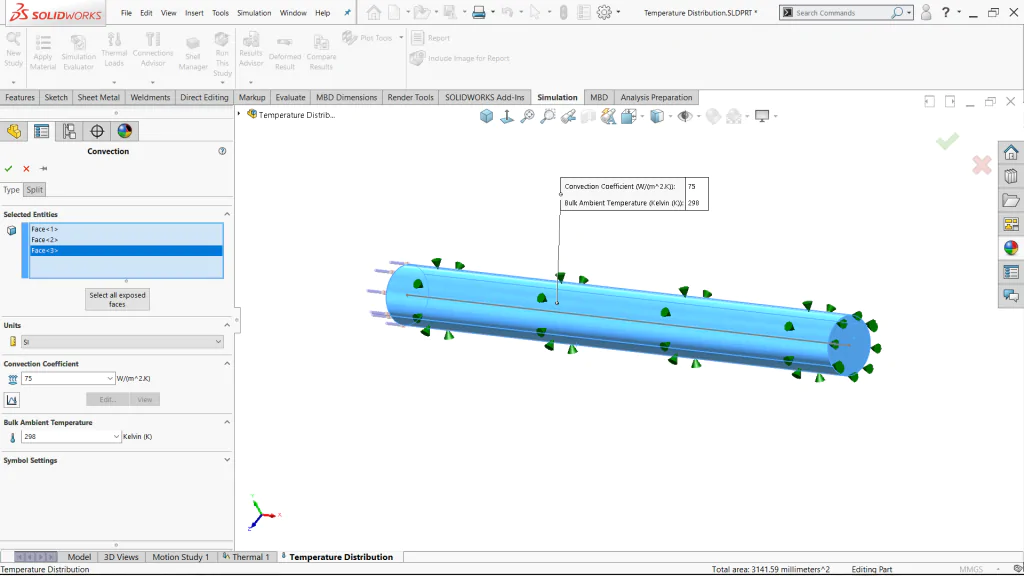Switch to the ConfigurationManager panel tab
1024x576 pixels.
tap(69, 131)
